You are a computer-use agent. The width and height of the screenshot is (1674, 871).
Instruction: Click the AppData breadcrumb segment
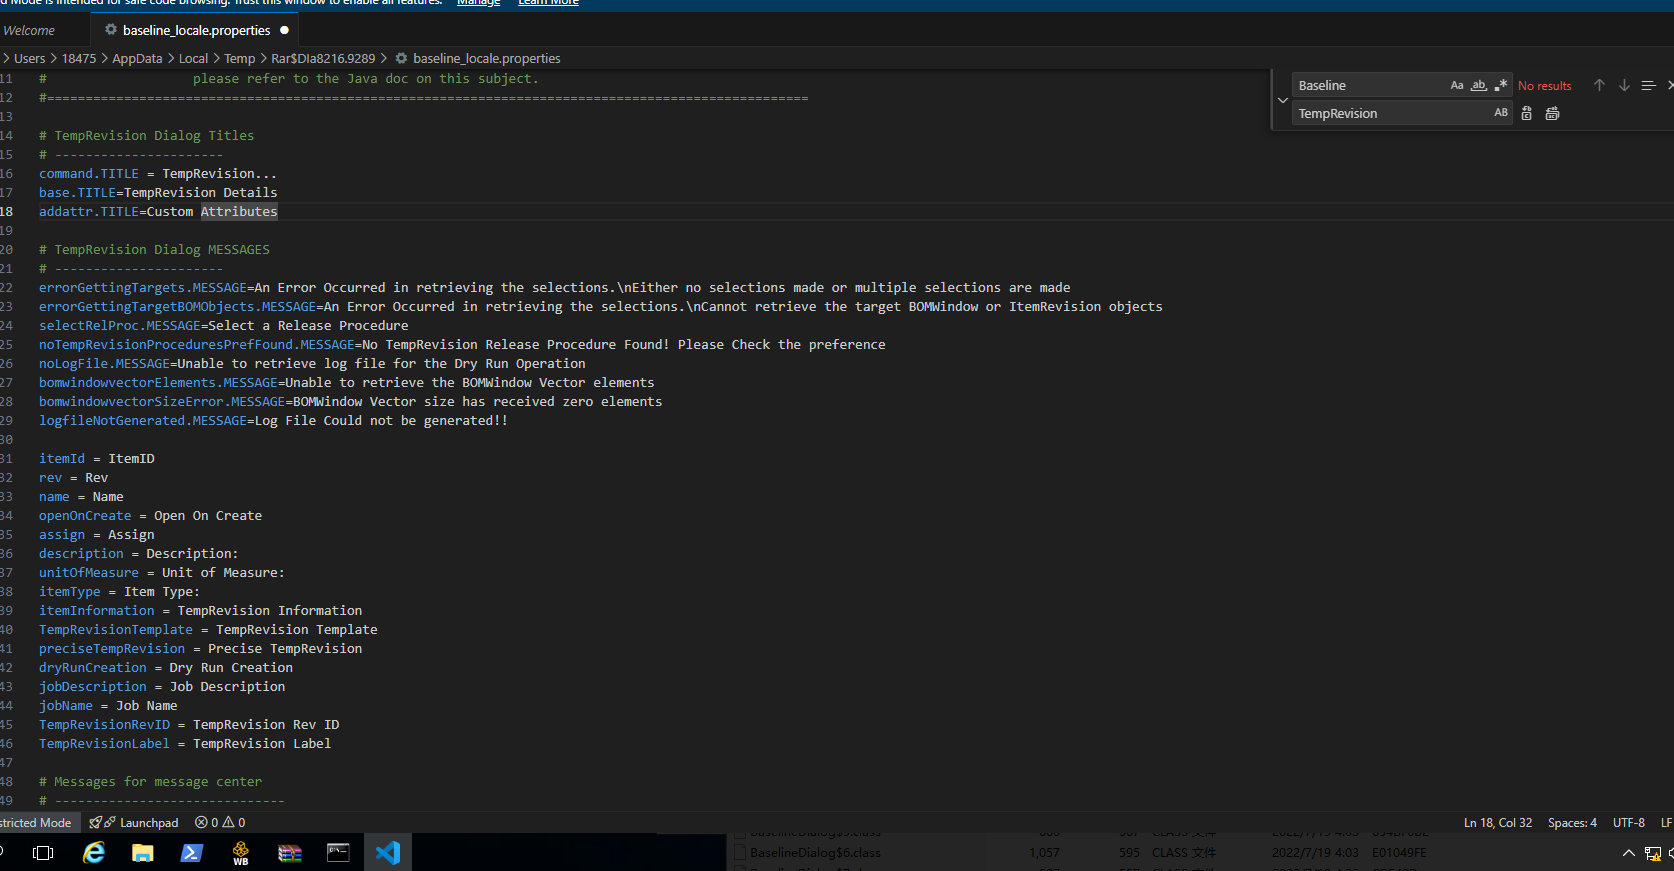click(x=137, y=58)
